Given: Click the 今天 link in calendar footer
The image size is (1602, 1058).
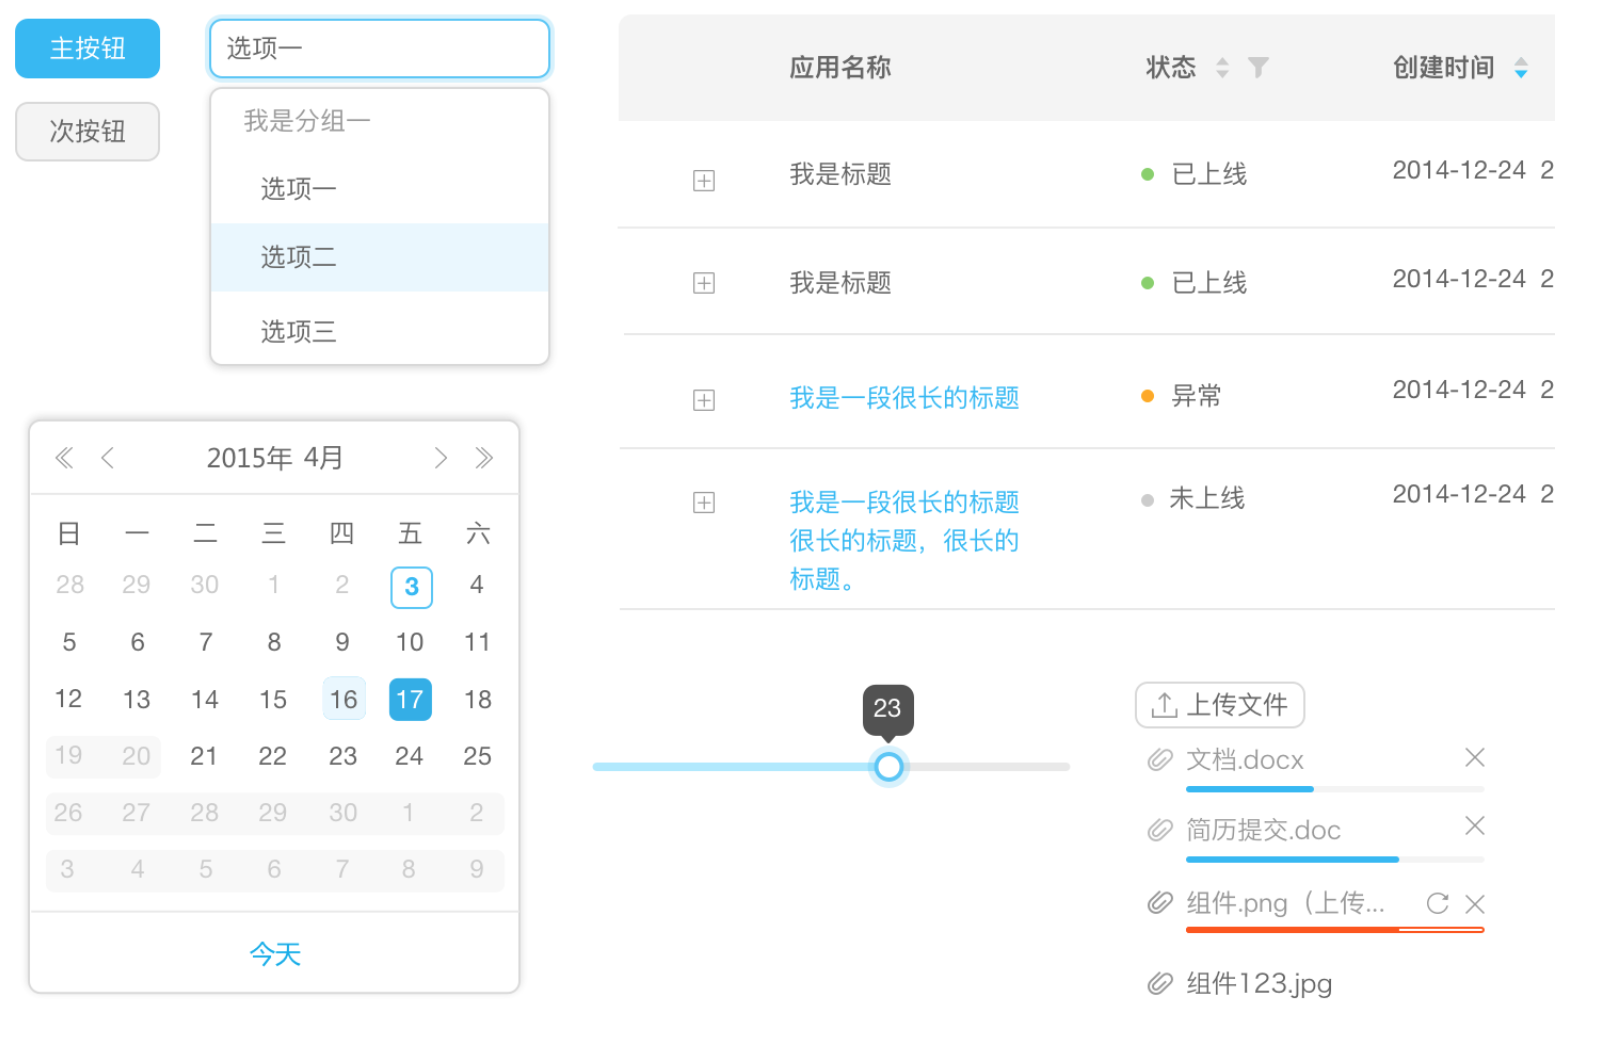Looking at the screenshot, I should 274,954.
